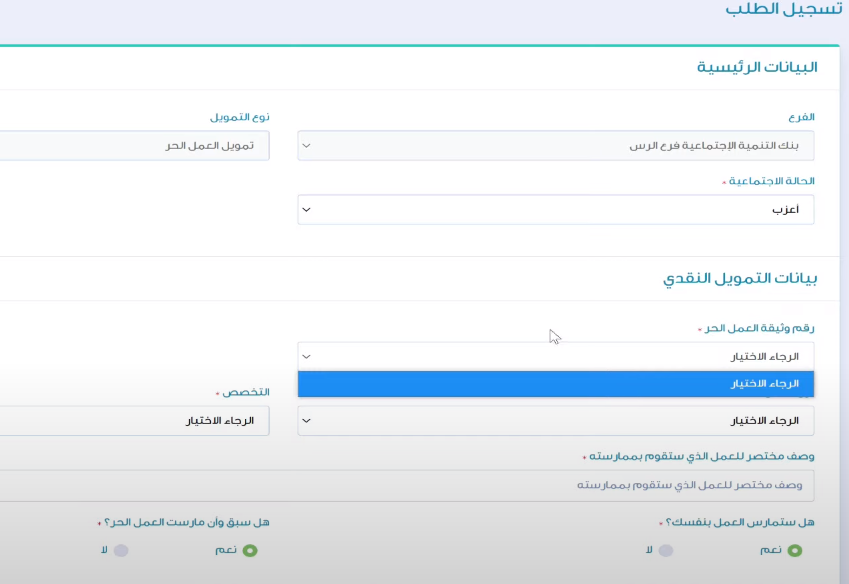Screen dimensions: 849x584
Task: Click the الحالة الاجتماعية field label
Action: pos(772,182)
